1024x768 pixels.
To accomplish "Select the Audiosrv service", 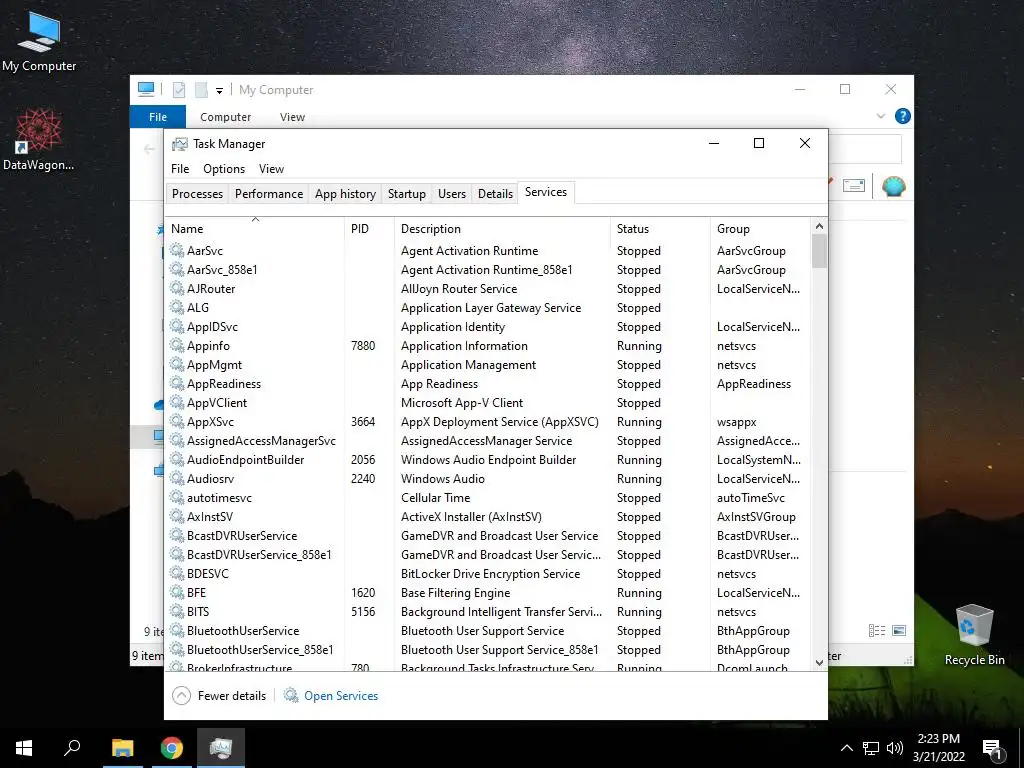I will point(487,479).
